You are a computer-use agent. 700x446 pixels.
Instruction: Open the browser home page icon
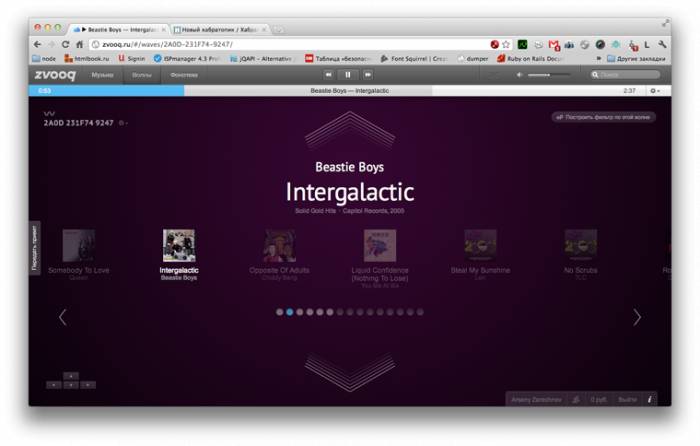coord(79,44)
